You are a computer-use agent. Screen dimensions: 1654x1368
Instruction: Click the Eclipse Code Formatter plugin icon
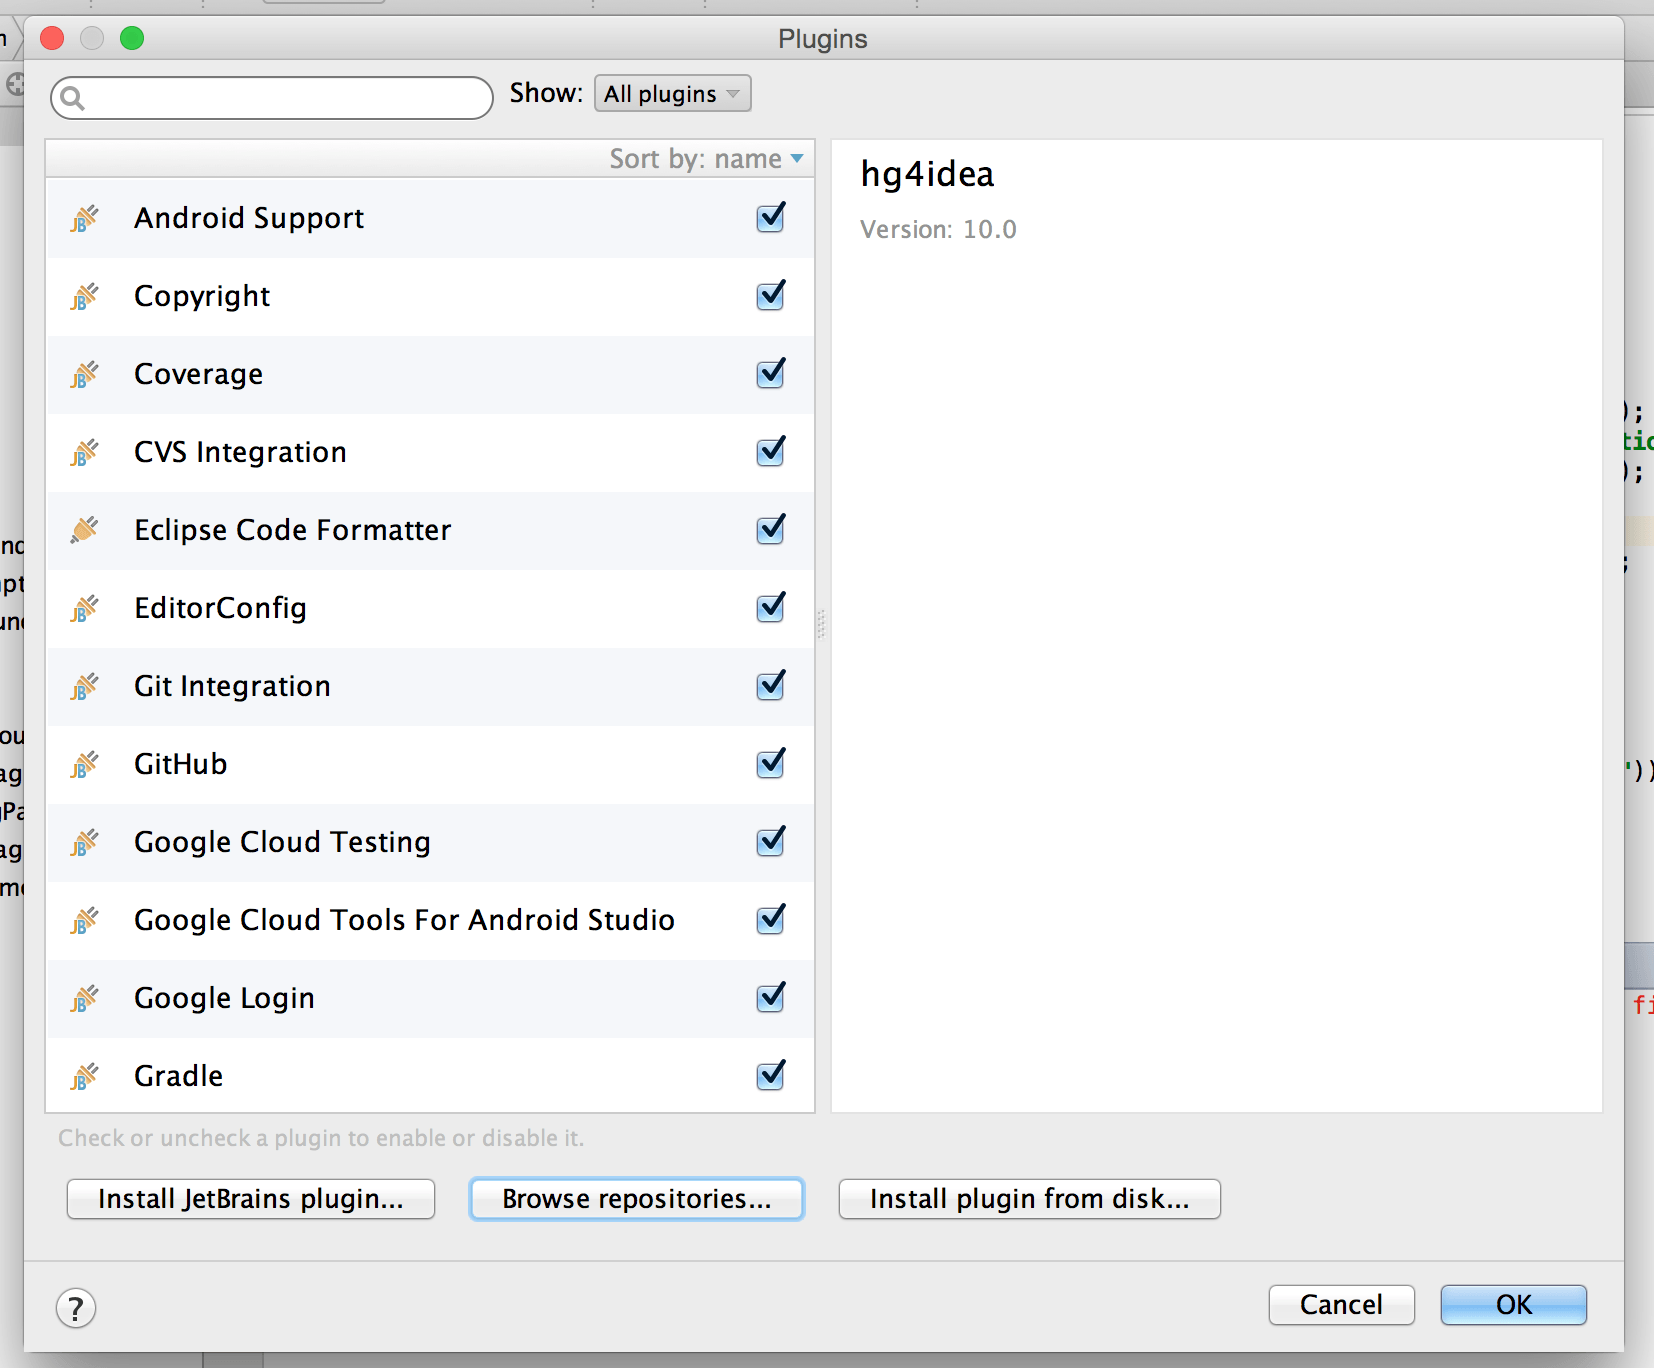pyautogui.click(x=85, y=530)
